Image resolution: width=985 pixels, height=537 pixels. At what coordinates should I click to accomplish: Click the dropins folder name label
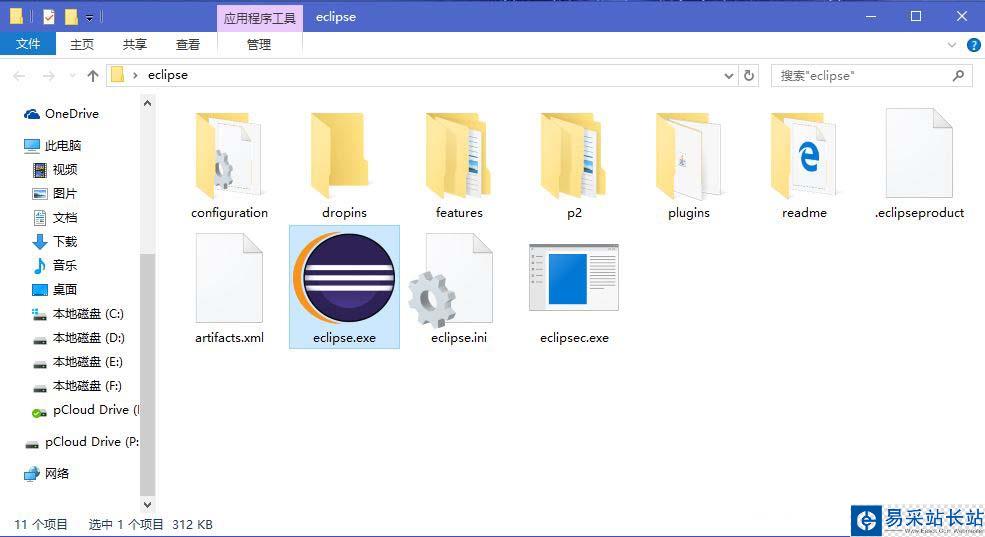tap(344, 213)
